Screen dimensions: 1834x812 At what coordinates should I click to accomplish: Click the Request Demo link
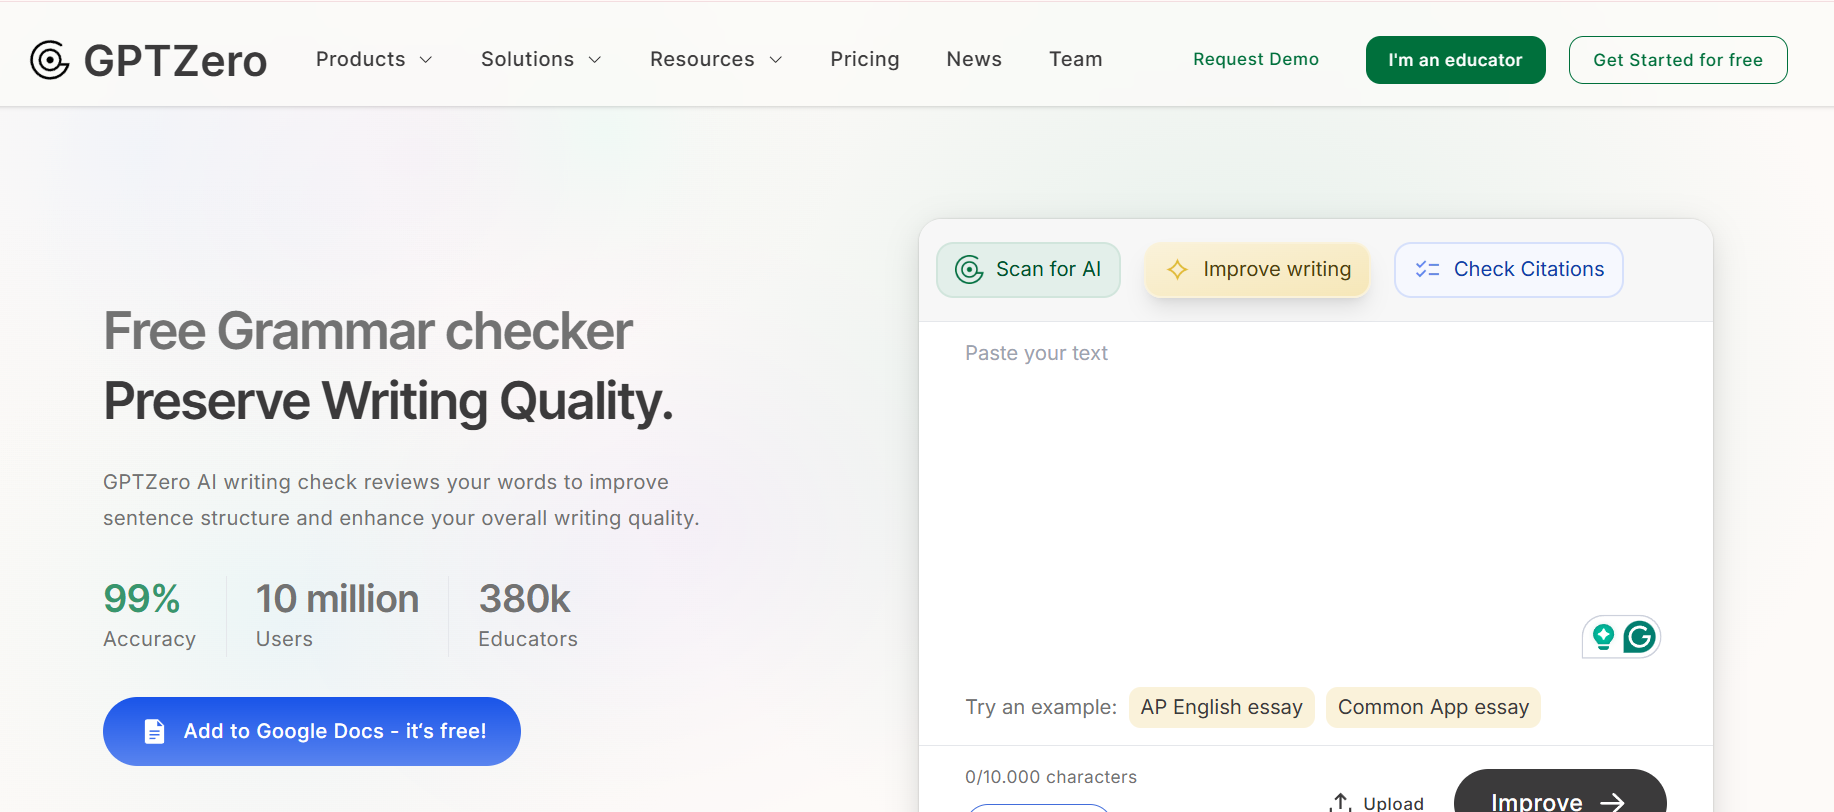[1255, 60]
